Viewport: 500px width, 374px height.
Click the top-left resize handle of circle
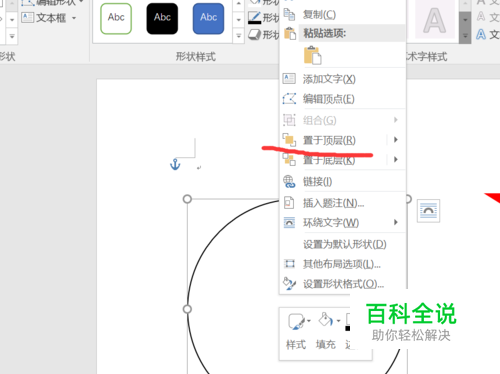(x=187, y=199)
